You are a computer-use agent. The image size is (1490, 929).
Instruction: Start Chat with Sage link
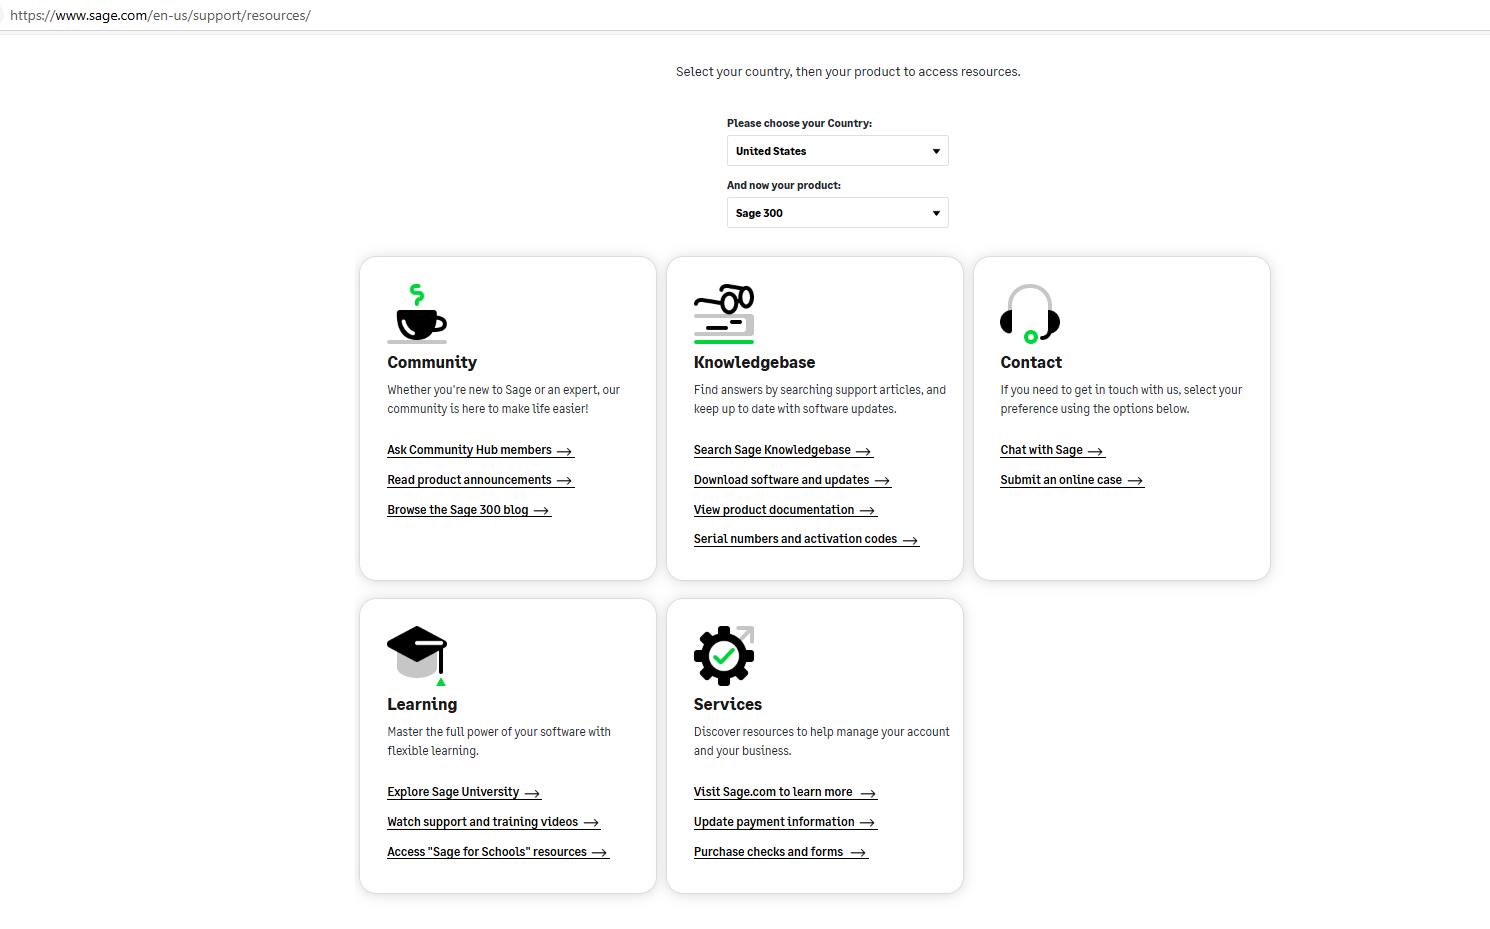coord(1052,451)
